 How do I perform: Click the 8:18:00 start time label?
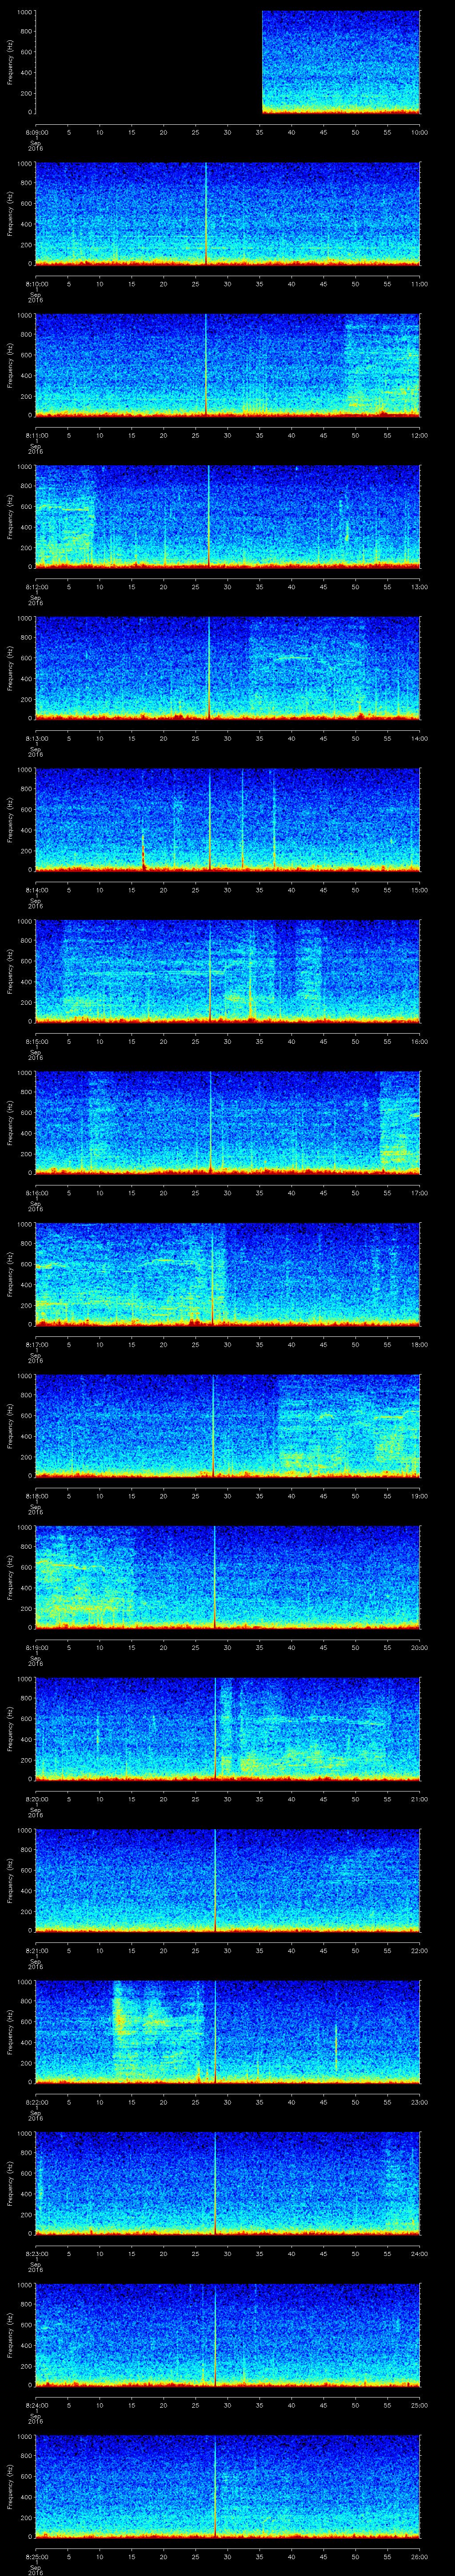[36, 1496]
